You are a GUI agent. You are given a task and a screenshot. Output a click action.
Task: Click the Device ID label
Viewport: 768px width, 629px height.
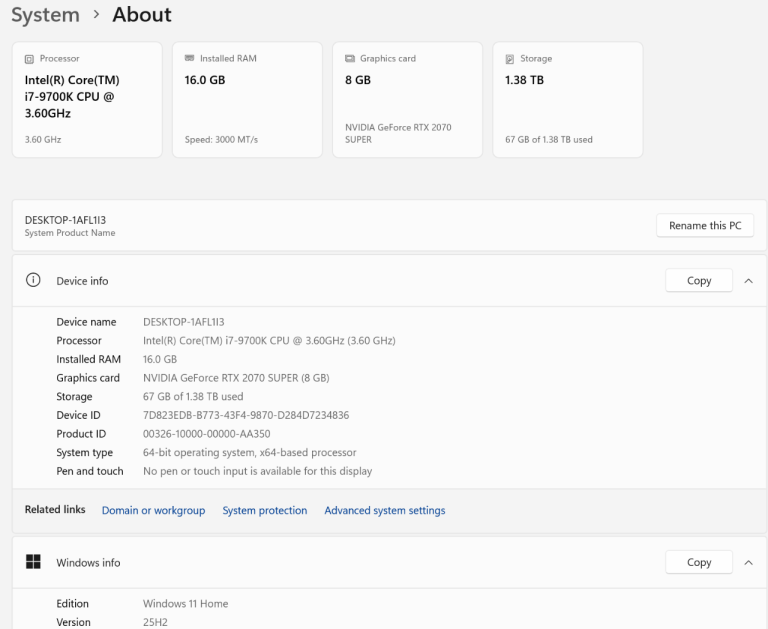(x=78, y=415)
